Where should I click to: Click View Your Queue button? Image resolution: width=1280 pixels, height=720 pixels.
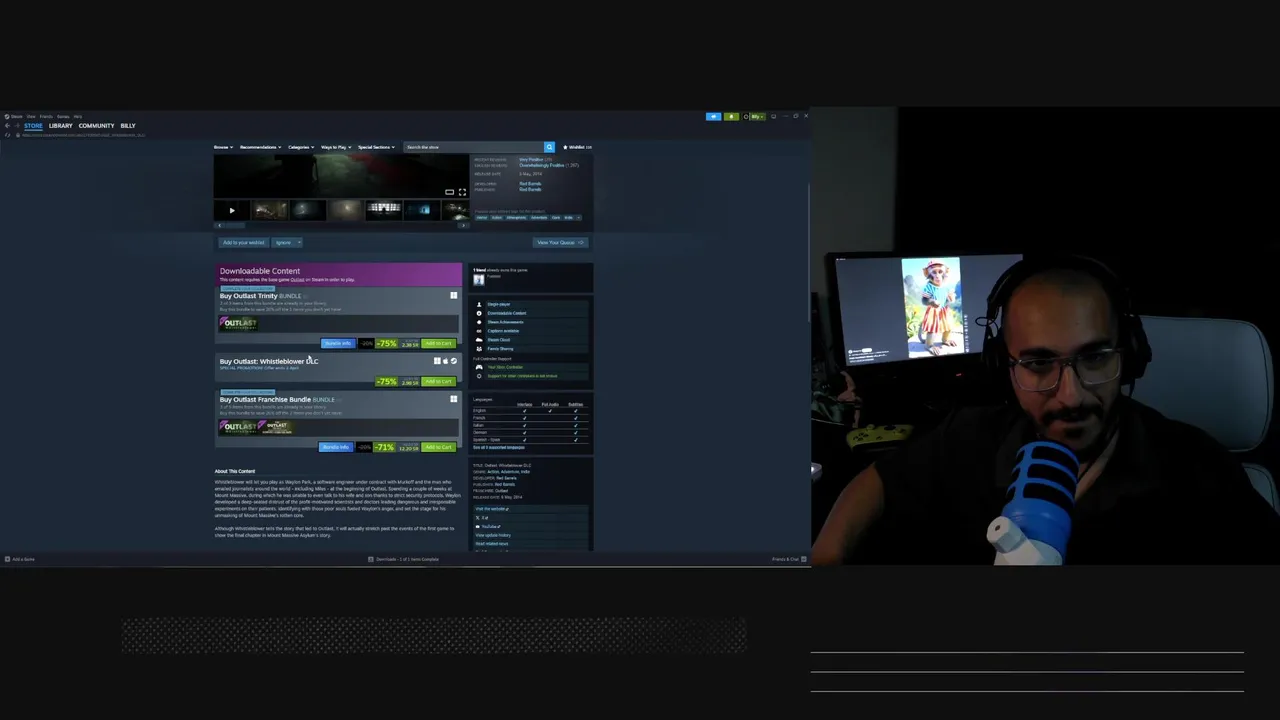(560, 242)
